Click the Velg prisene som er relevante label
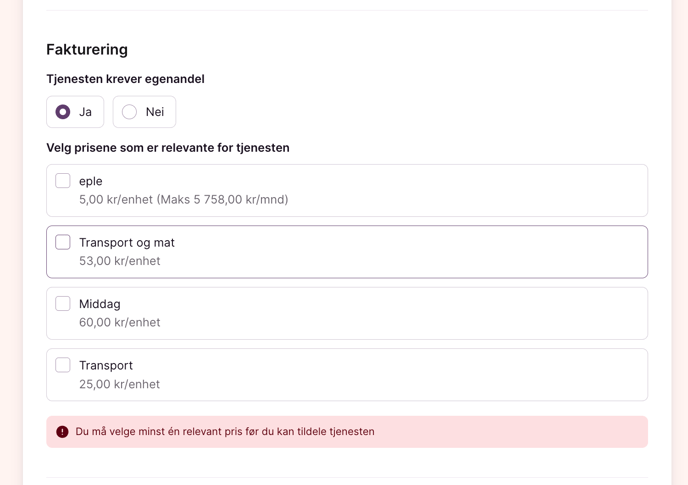 pyautogui.click(x=168, y=148)
